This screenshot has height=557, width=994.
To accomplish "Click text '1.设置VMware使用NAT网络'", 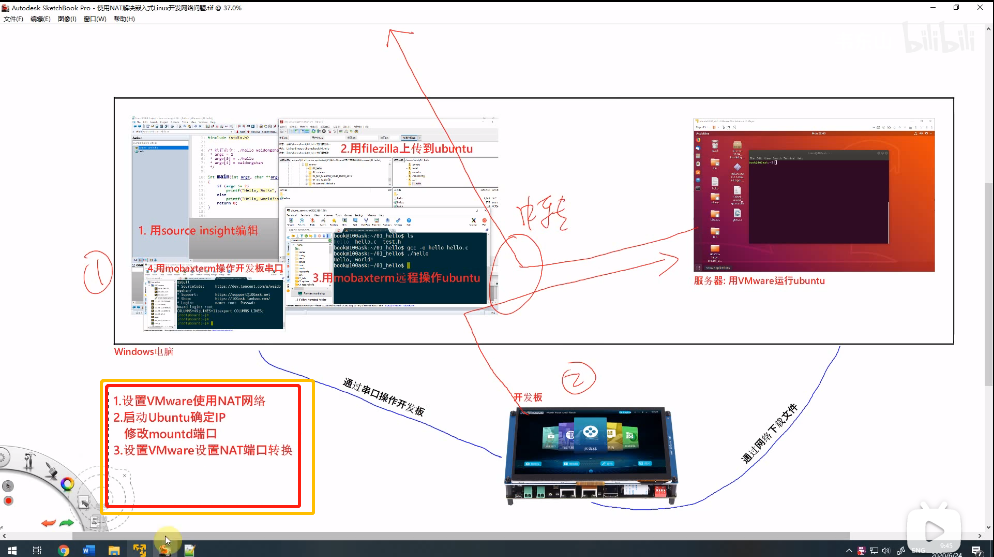I will [x=190, y=401].
